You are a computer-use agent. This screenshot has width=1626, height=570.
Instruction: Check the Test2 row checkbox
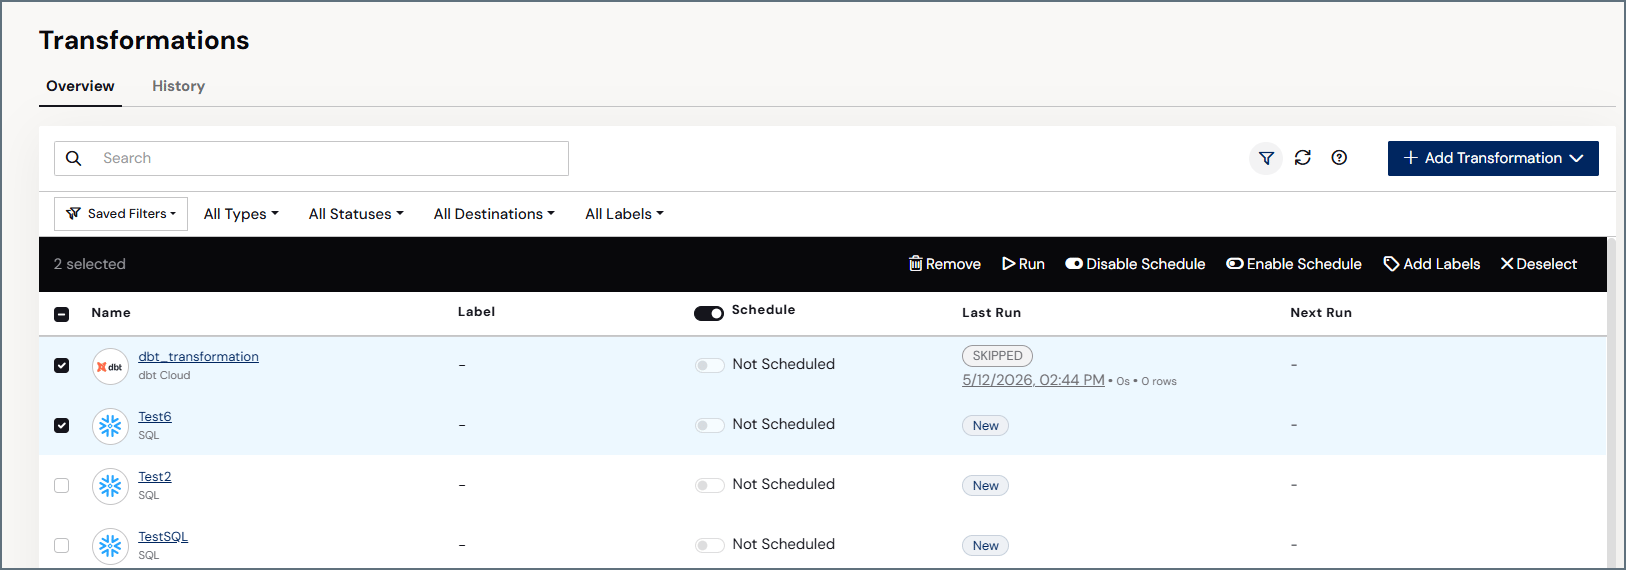pyautogui.click(x=62, y=485)
